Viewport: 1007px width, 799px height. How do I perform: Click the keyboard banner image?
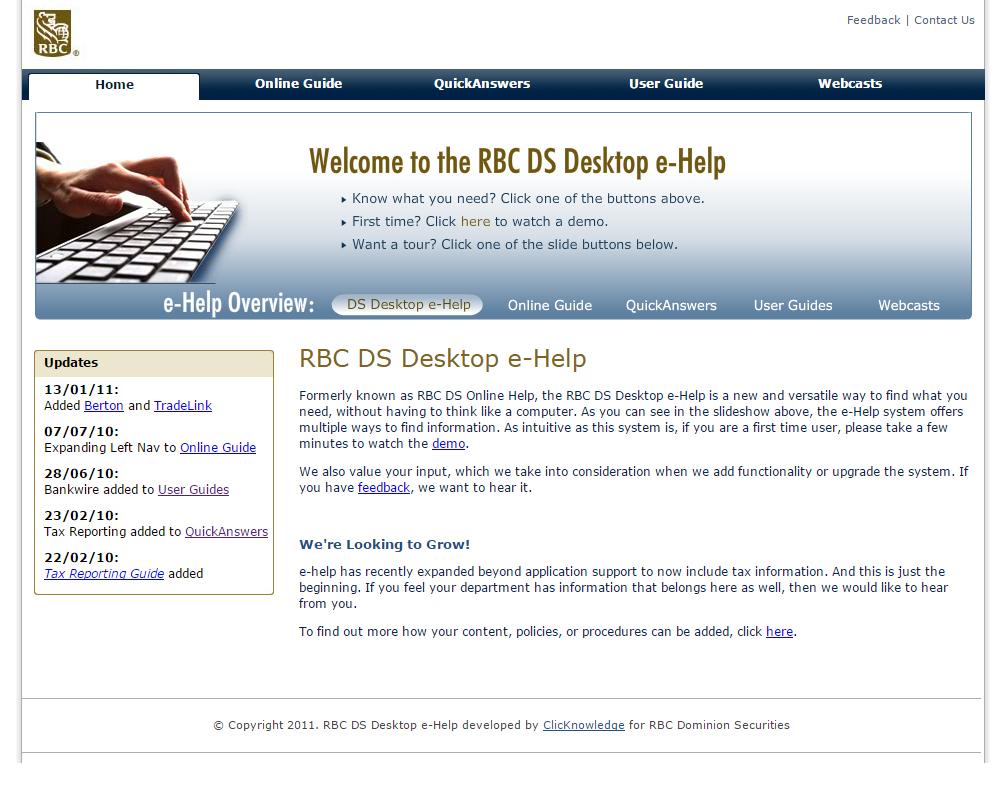pos(138,212)
